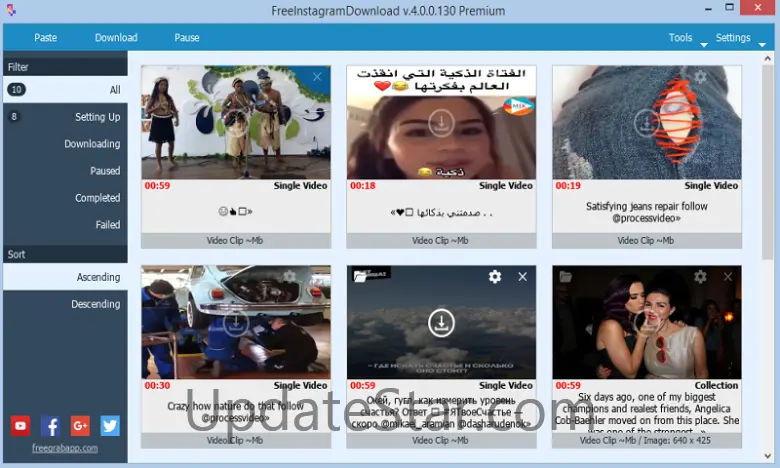This screenshot has width=780, height=468.
Task: Show only Failed items
Action: (65, 224)
